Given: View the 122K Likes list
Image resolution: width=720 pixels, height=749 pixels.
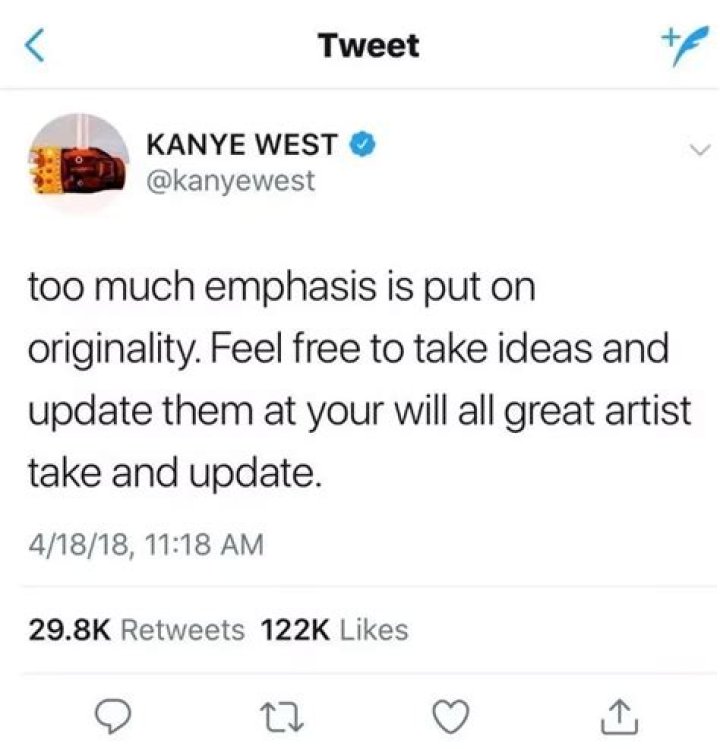Looking at the screenshot, I should 334,630.
